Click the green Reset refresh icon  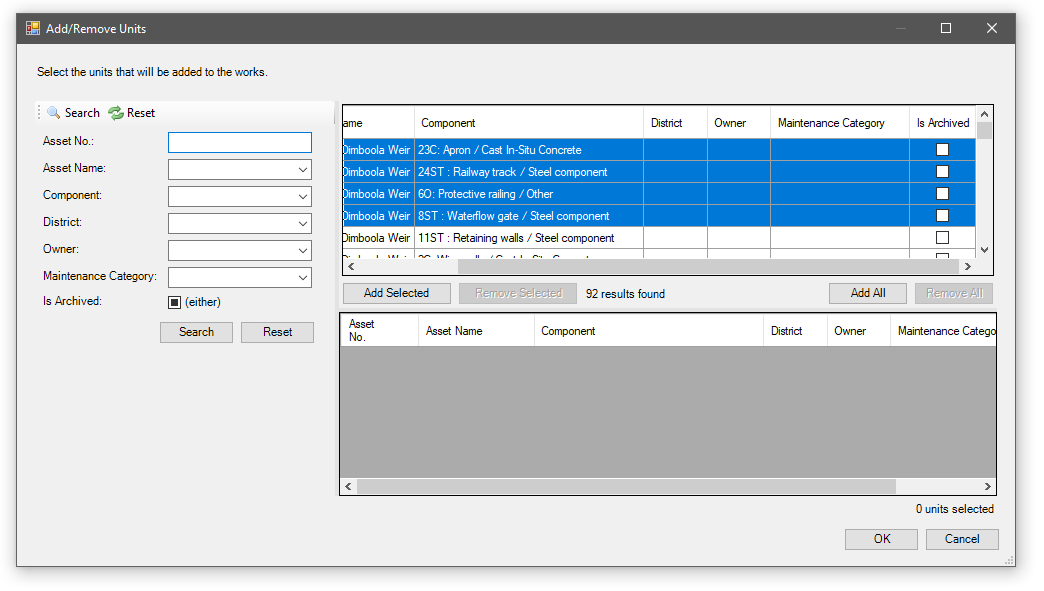point(116,113)
